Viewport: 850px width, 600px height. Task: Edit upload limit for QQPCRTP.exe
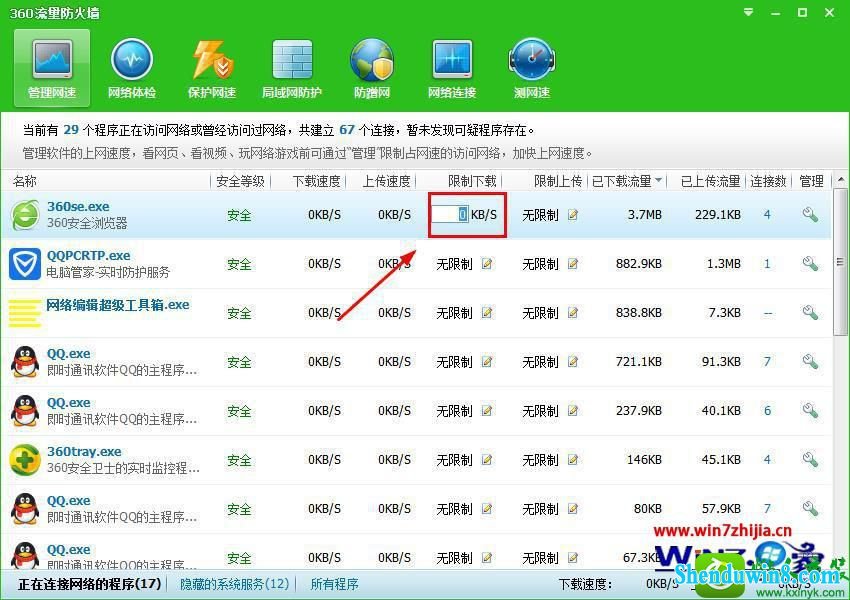click(572, 264)
